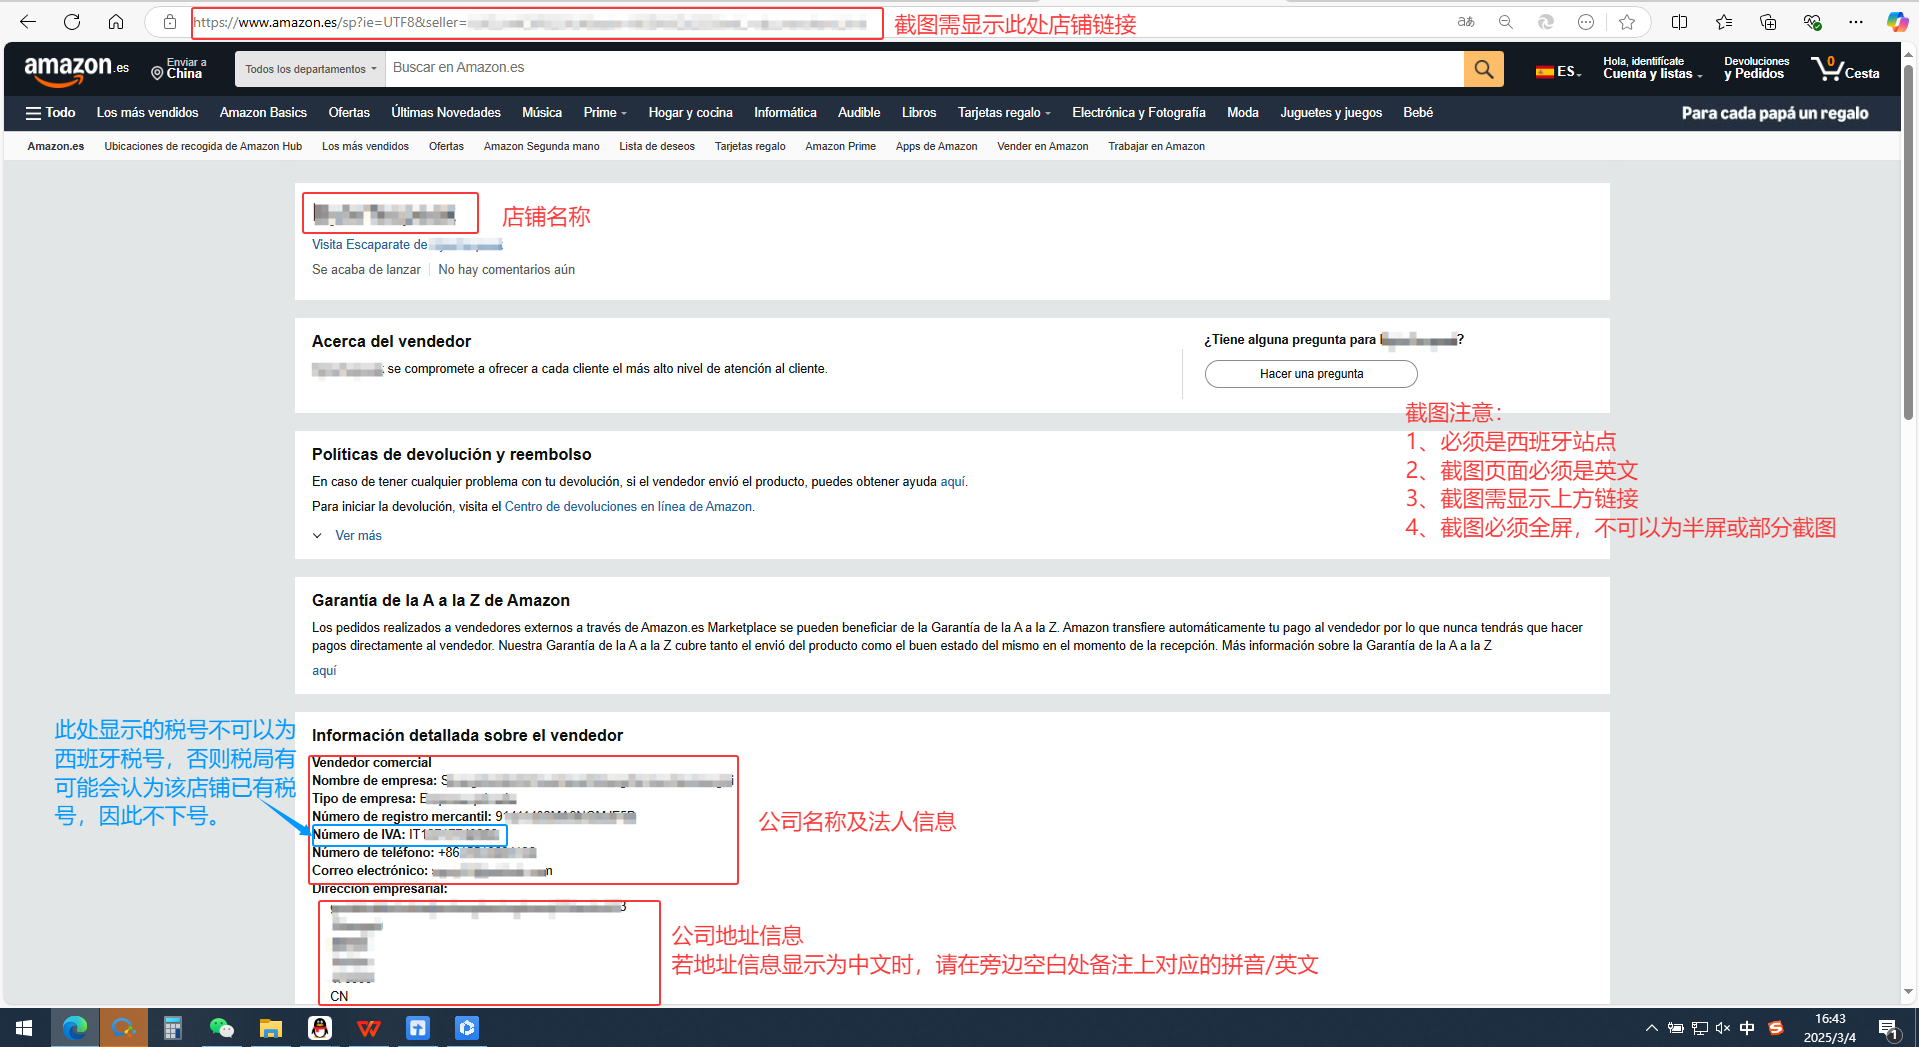Switch the Chinese input method indicator

[x=1747, y=1028]
